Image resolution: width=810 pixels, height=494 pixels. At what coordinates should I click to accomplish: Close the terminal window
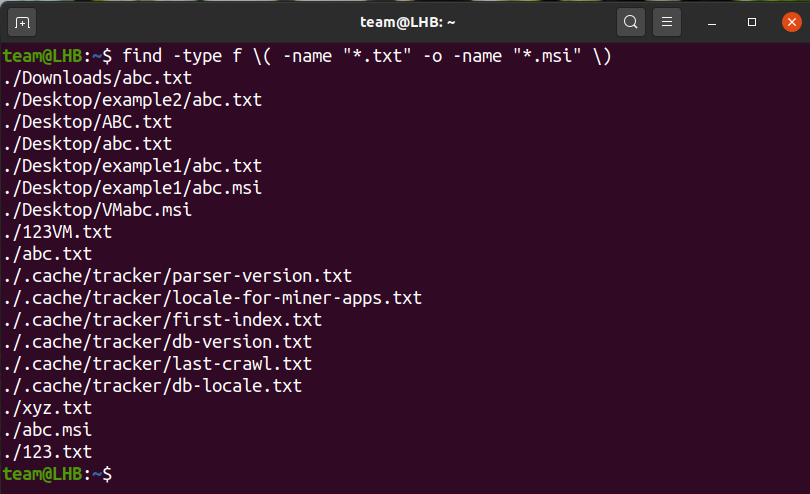(787, 21)
